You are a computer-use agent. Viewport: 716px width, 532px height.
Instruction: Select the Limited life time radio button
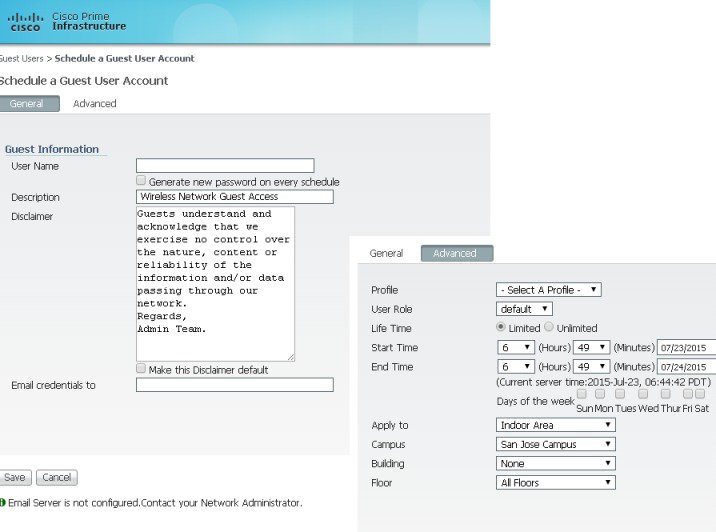coord(501,327)
